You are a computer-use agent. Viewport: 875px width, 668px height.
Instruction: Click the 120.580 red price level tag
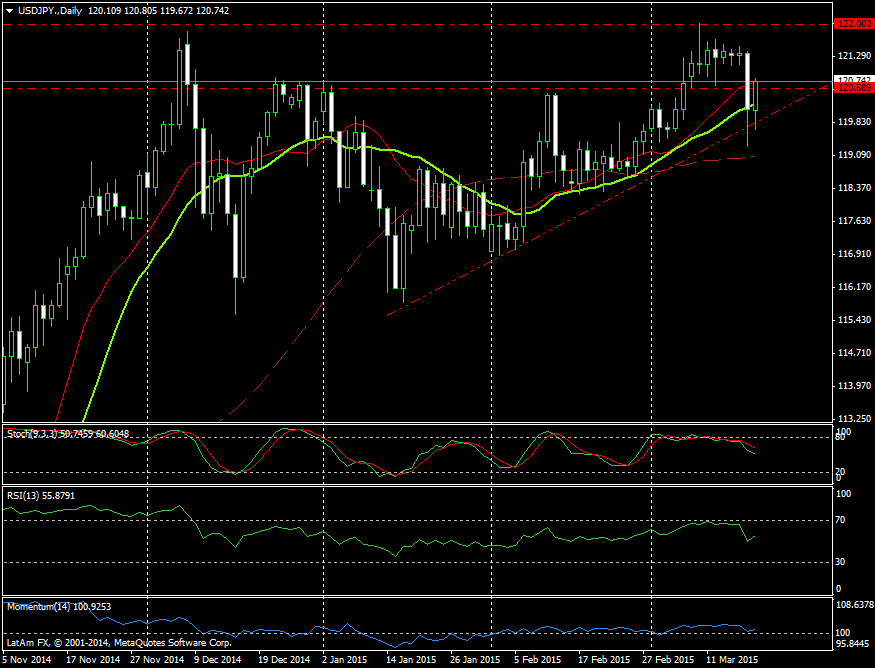(x=851, y=89)
